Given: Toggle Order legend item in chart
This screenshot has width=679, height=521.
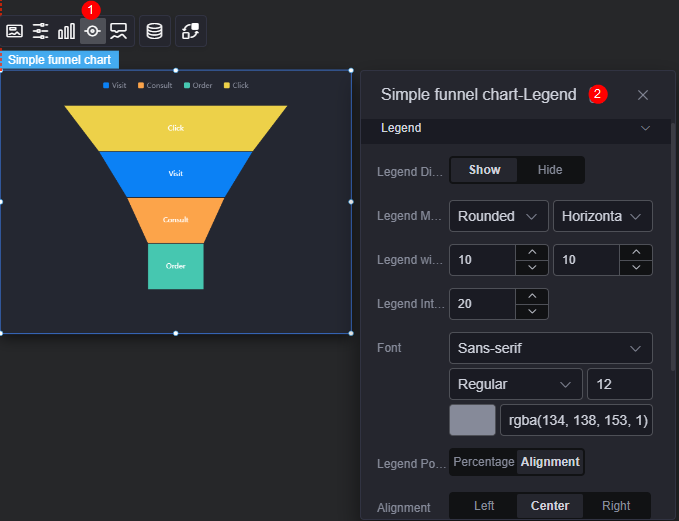Looking at the screenshot, I should tap(198, 85).
